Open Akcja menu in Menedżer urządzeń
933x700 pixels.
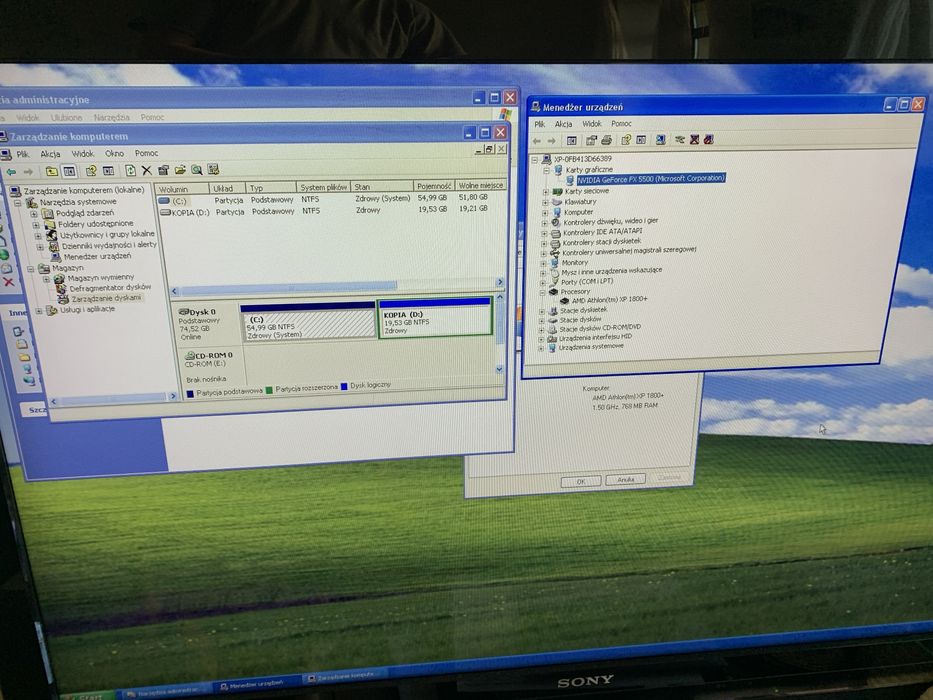[563, 124]
